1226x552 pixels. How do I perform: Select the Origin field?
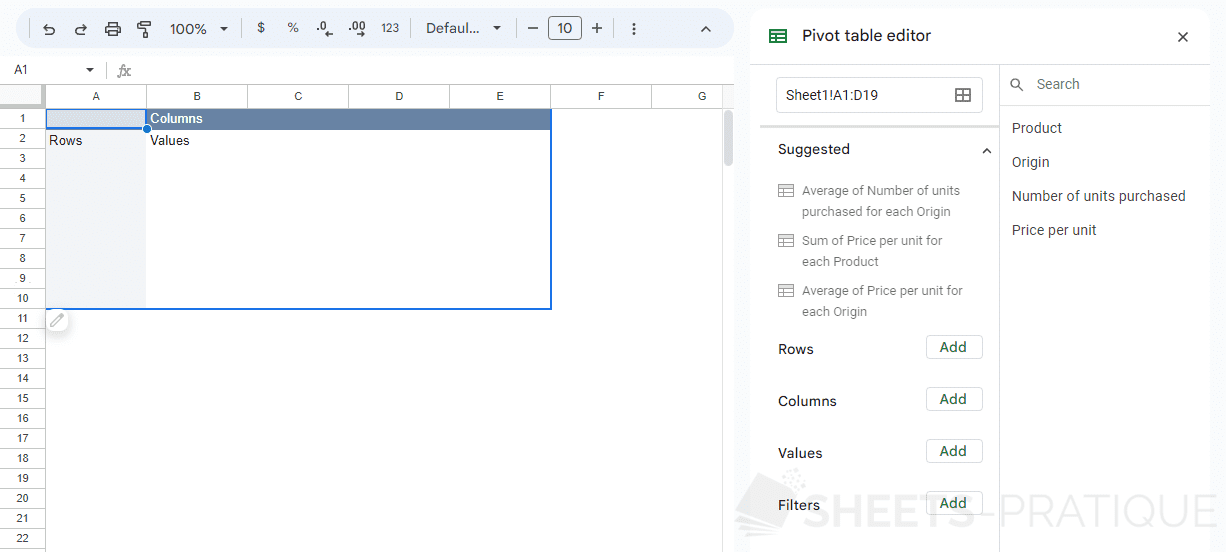pyautogui.click(x=1031, y=162)
